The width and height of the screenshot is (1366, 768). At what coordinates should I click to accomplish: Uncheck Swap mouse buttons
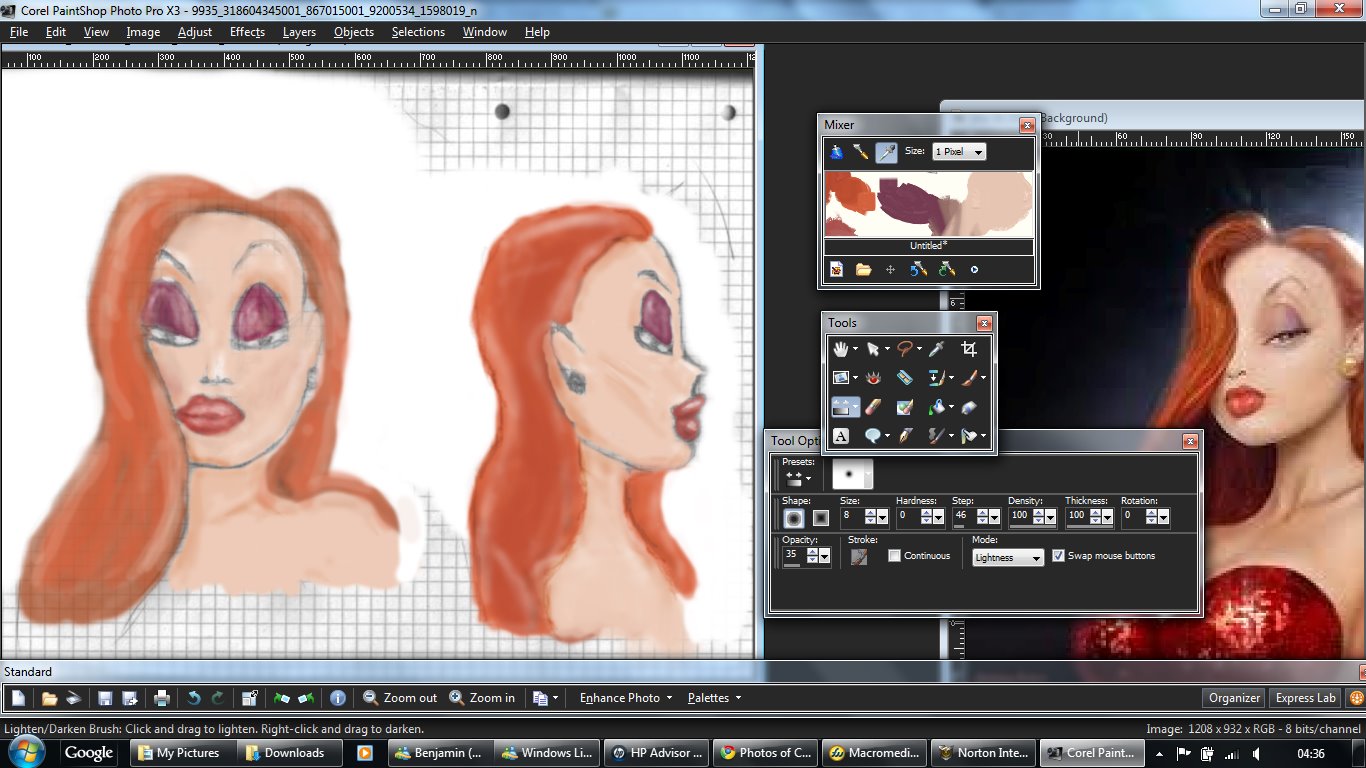(x=1058, y=556)
